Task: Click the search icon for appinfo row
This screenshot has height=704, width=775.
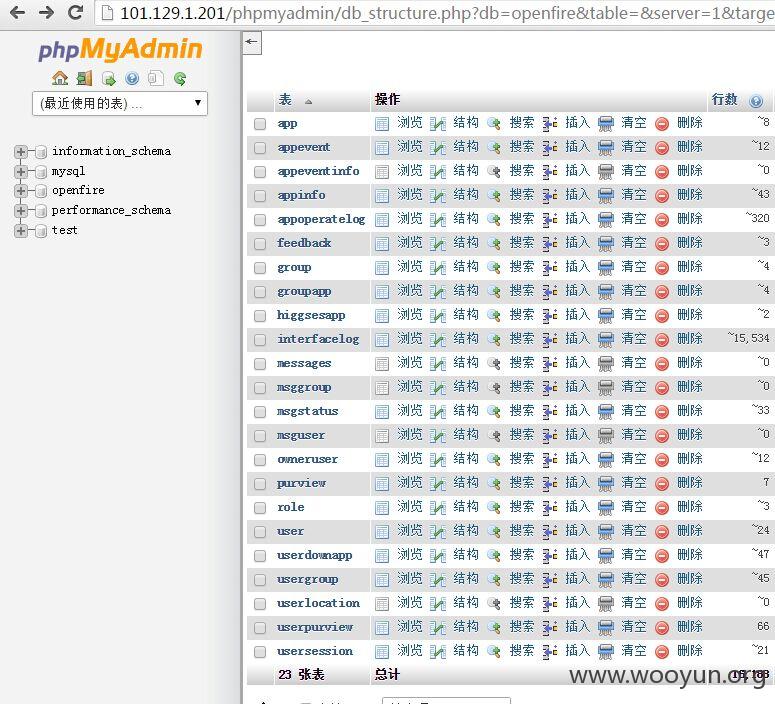Action: 494,196
